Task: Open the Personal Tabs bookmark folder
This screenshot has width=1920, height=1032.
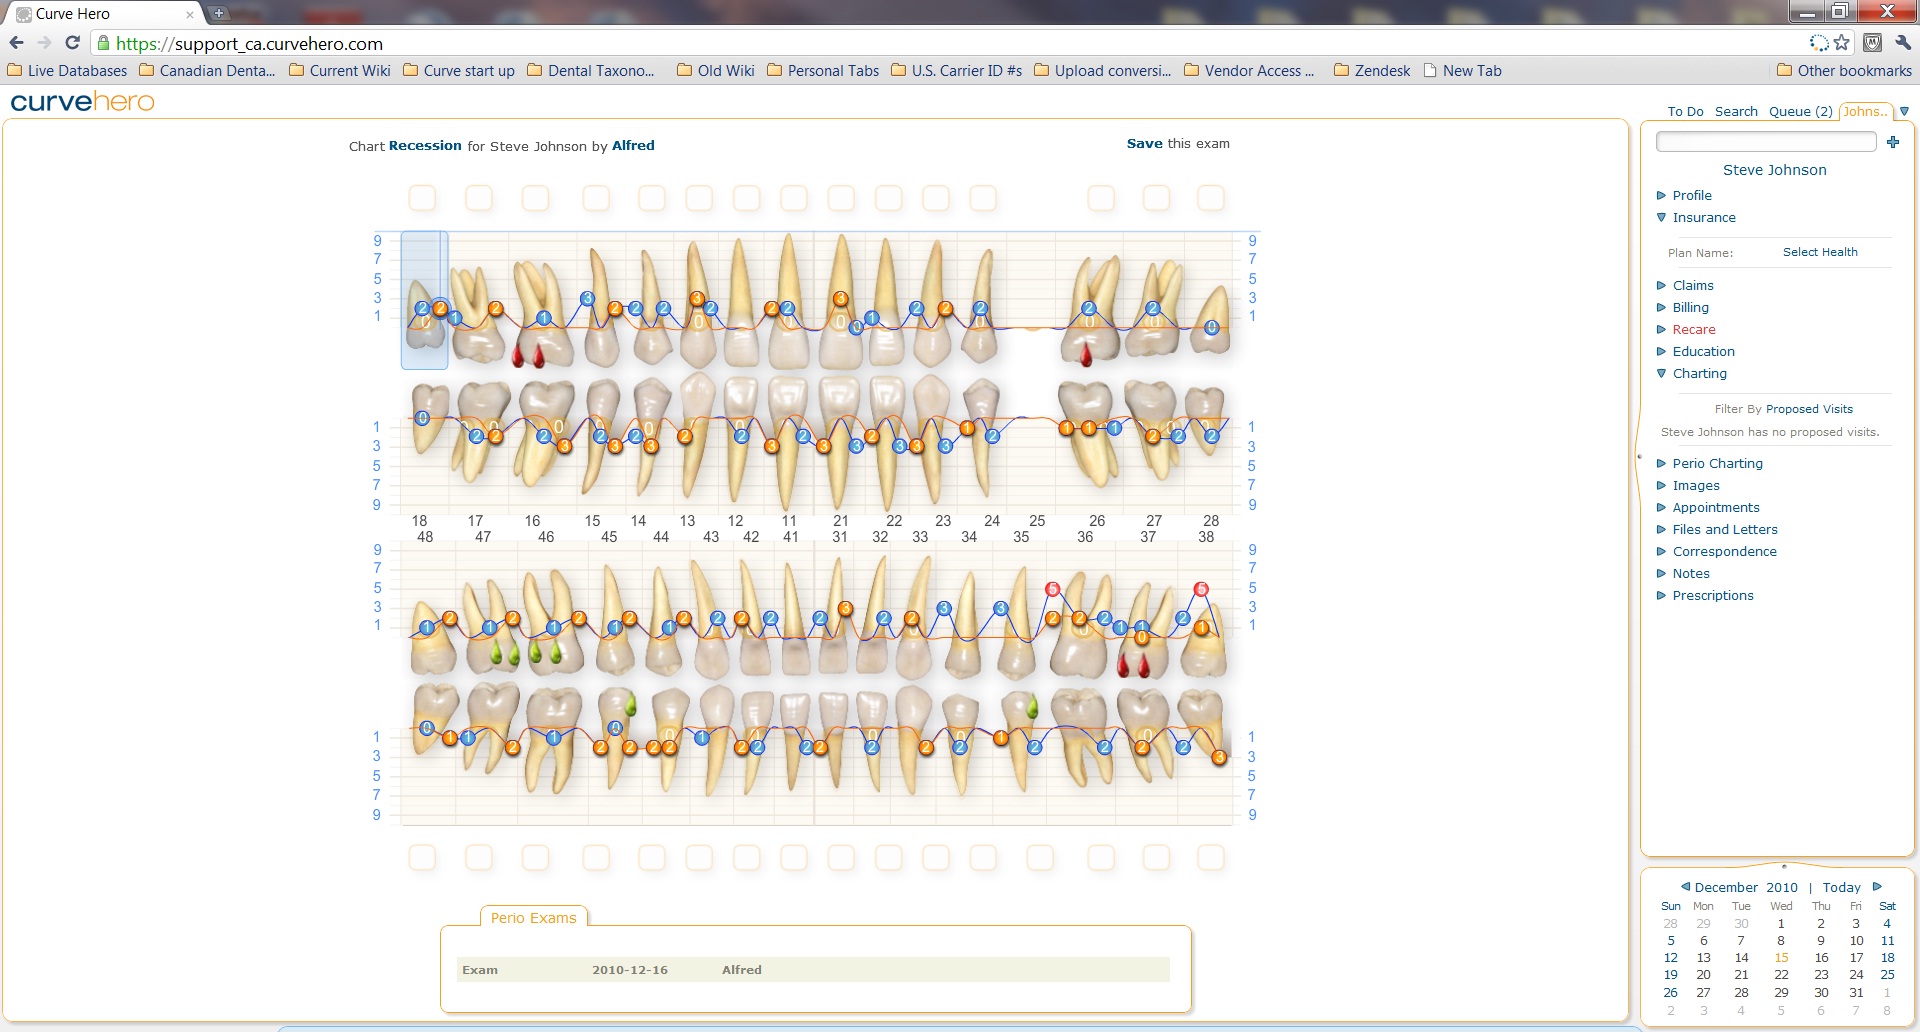Action: [x=823, y=71]
